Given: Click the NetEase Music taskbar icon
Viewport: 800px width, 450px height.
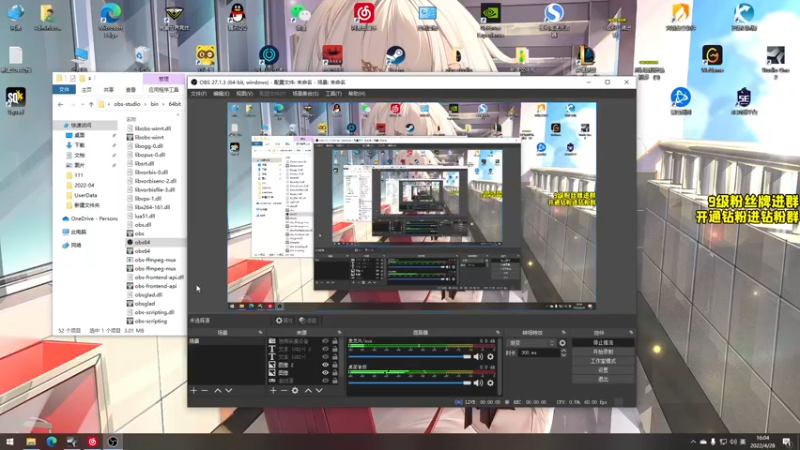Looking at the screenshot, I should pyautogui.click(x=92, y=441).
